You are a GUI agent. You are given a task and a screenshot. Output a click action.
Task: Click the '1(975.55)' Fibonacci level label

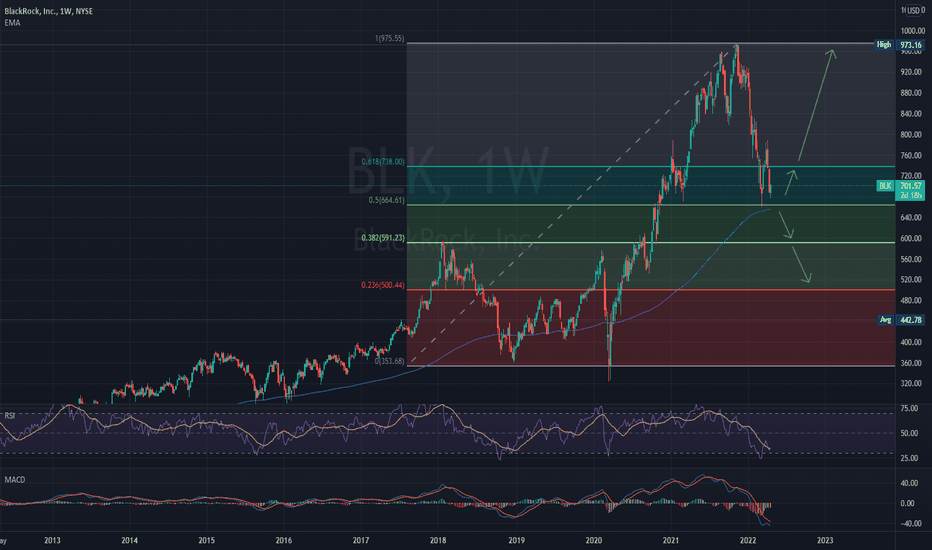(389, 38)
